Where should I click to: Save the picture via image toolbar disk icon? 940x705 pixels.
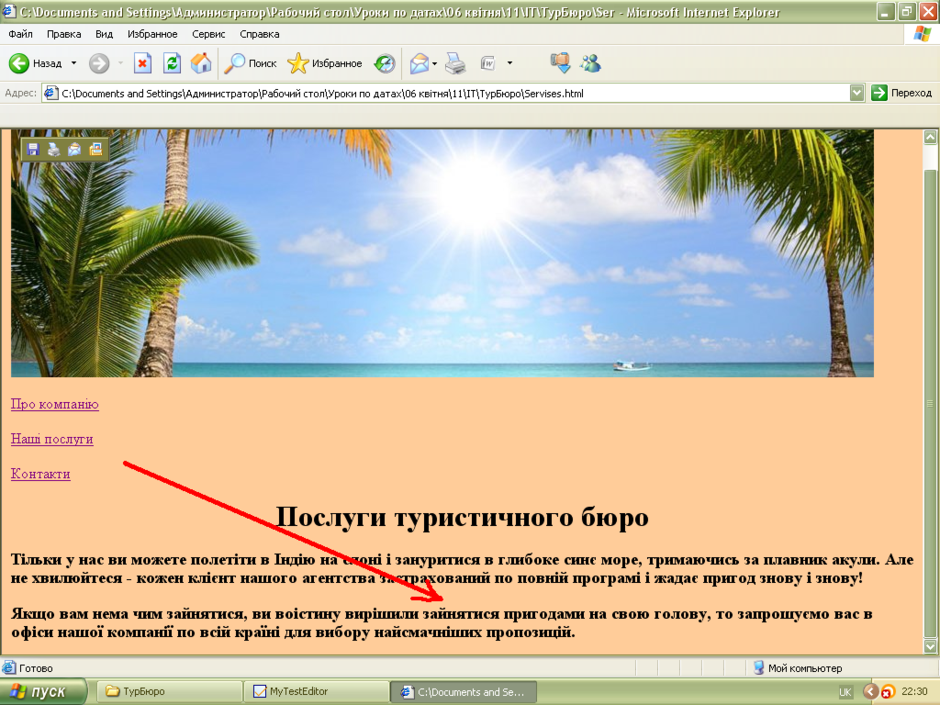[x=33, y=149]
